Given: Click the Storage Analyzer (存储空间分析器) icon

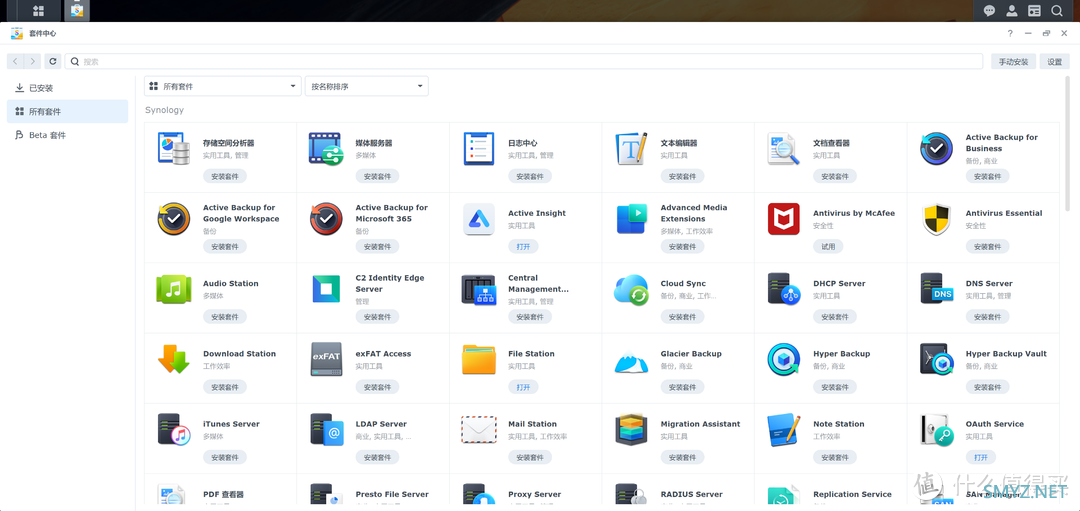Looking at the screenshot, I should tap(174, 149).
